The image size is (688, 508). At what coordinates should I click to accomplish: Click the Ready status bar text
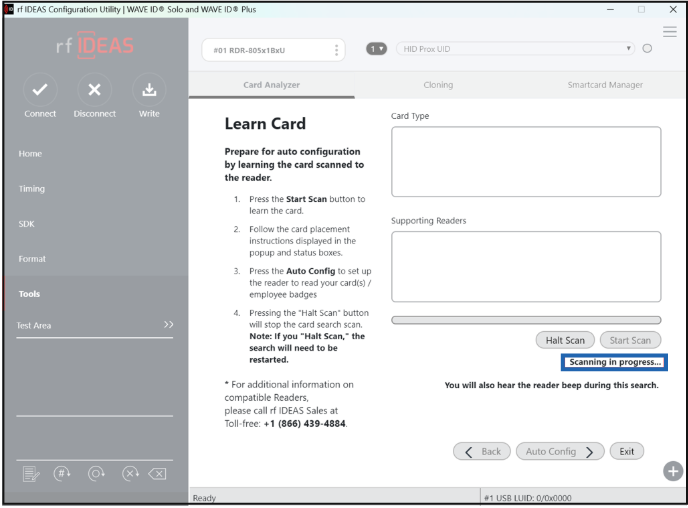(x=204, y=498)
